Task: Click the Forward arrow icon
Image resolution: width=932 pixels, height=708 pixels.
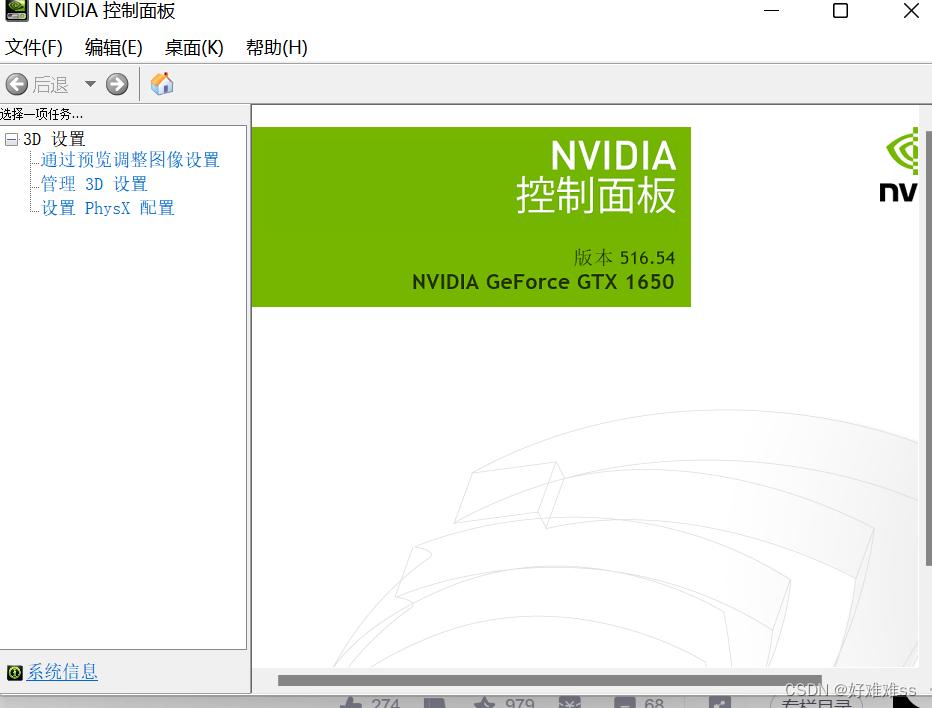Action: (117, 84)
